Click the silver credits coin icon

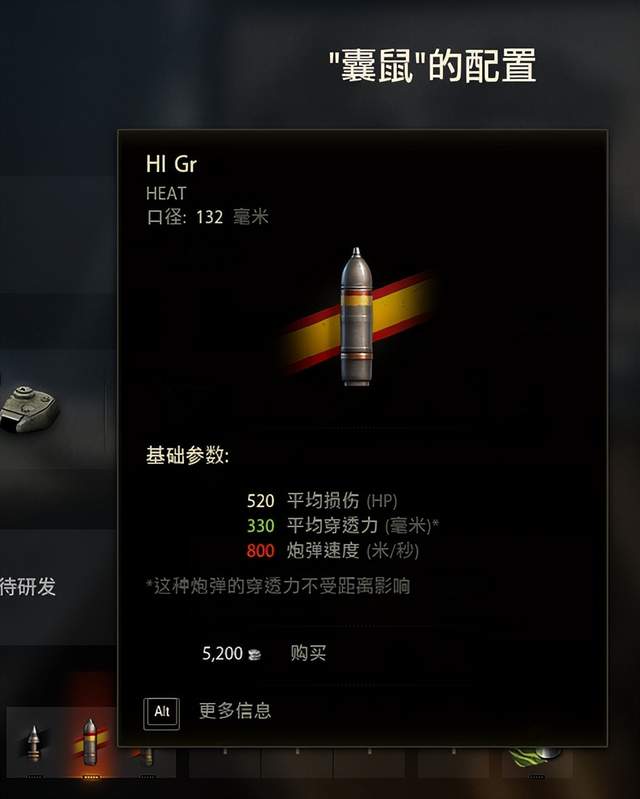click(254, 654)
